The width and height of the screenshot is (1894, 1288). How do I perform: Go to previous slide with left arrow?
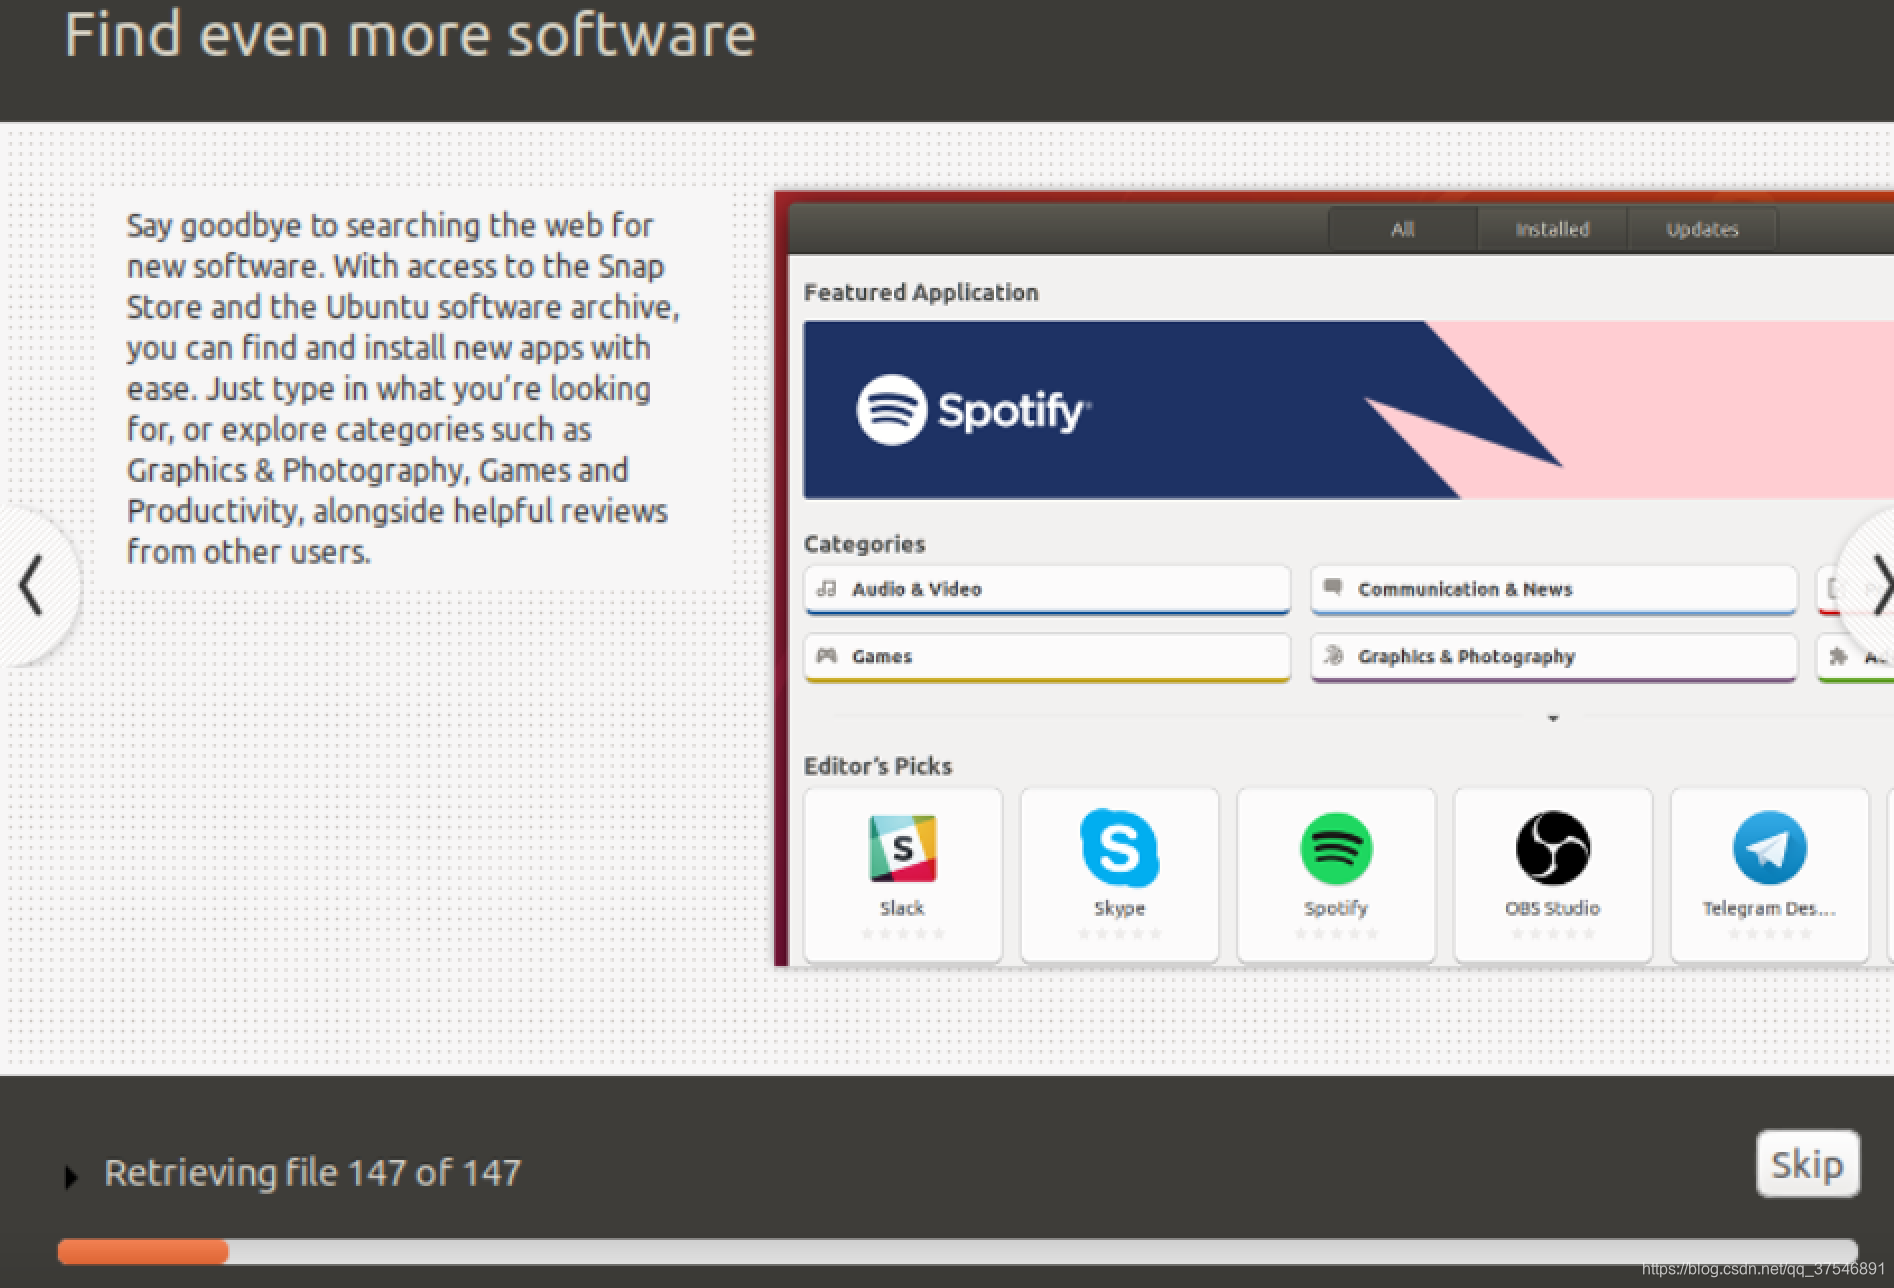coord(32,585)
